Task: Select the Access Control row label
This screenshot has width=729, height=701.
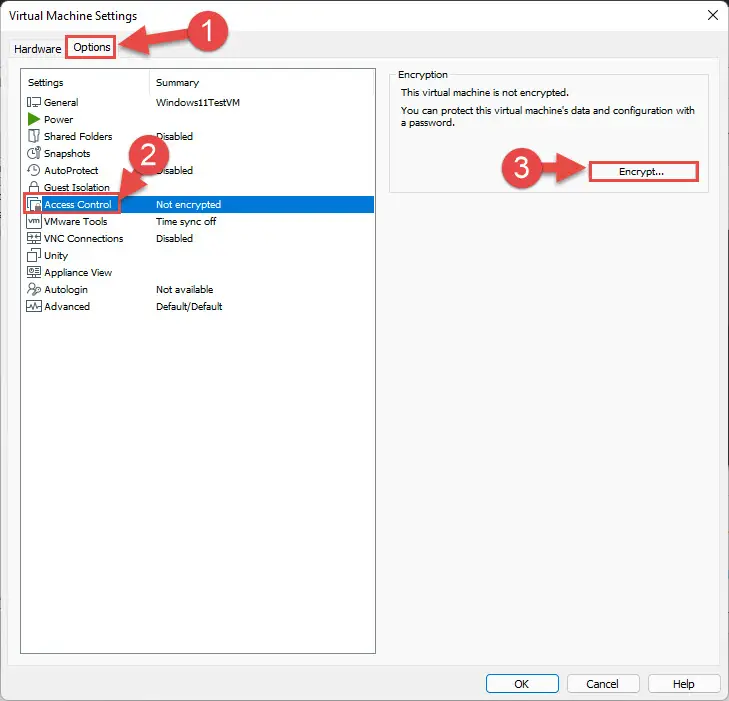Action: pyautogui.click(x=78, y=205)
